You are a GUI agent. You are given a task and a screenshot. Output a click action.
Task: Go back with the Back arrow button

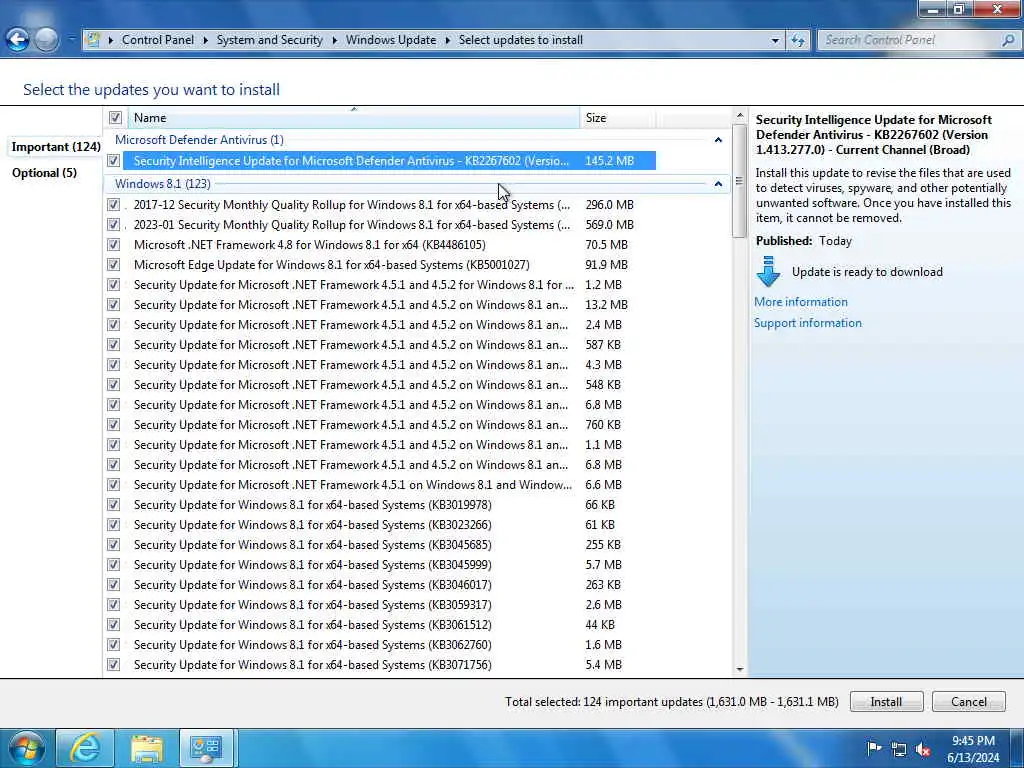(x=18, y=40)
